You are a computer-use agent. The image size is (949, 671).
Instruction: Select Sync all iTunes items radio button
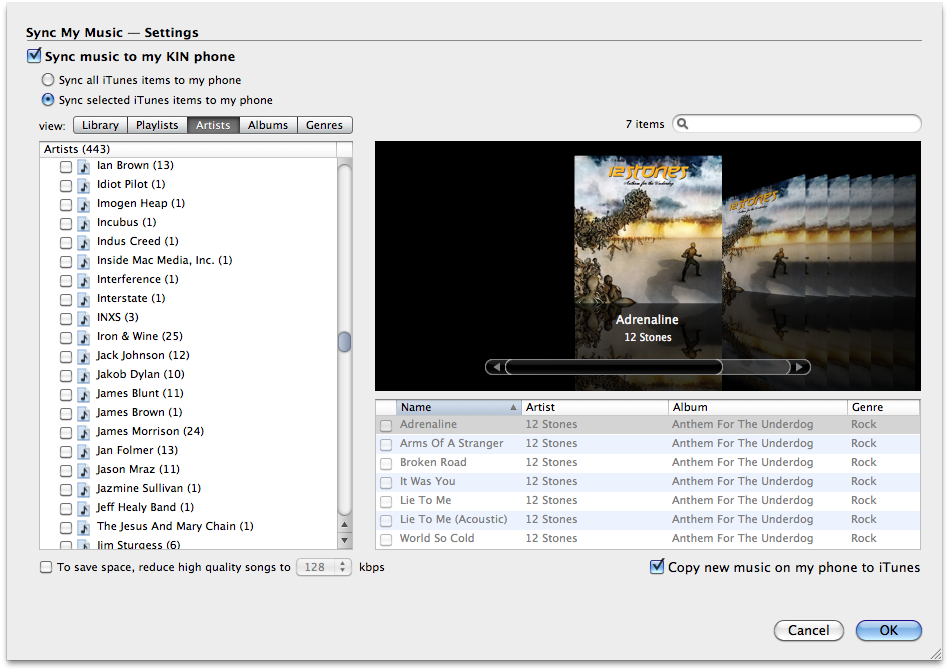point(48,79)
